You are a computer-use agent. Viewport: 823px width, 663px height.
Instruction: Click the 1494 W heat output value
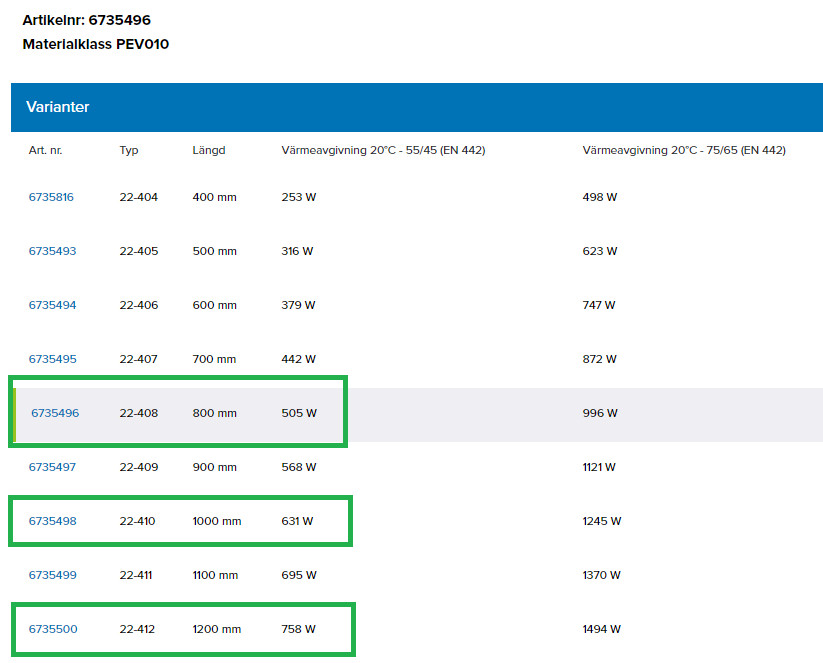point(601,629)
